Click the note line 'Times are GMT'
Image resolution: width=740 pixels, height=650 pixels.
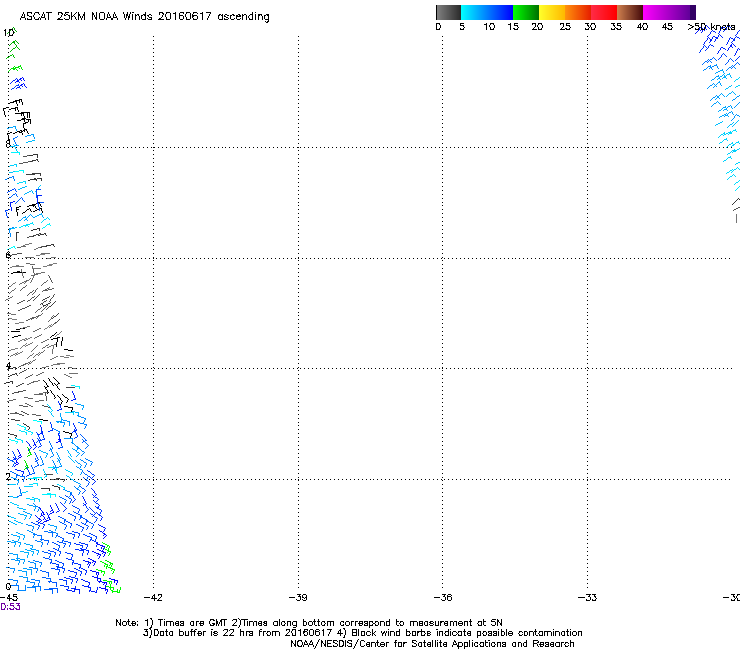pyautogui.click(x=193, y=623)
